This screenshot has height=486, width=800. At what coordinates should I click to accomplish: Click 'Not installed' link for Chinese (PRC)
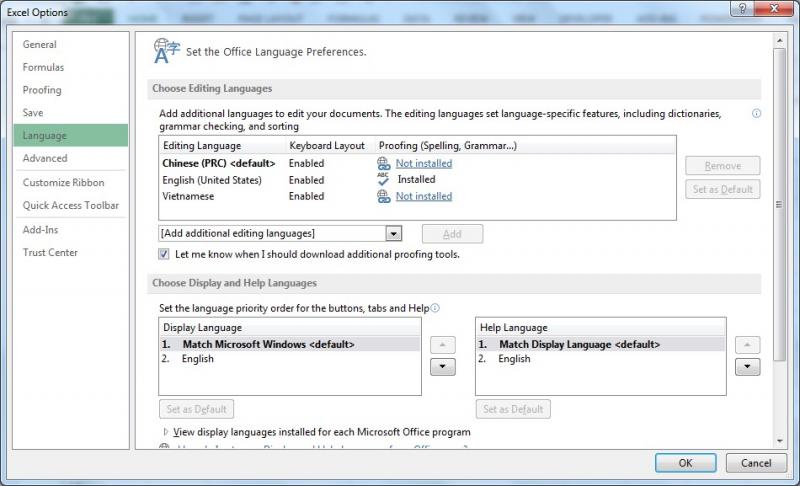click(424, 164)
